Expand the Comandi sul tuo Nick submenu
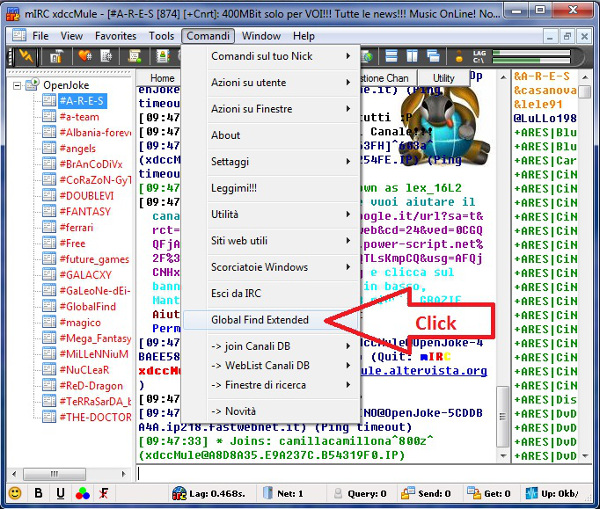The image size is (600, 509). point(270,56)
